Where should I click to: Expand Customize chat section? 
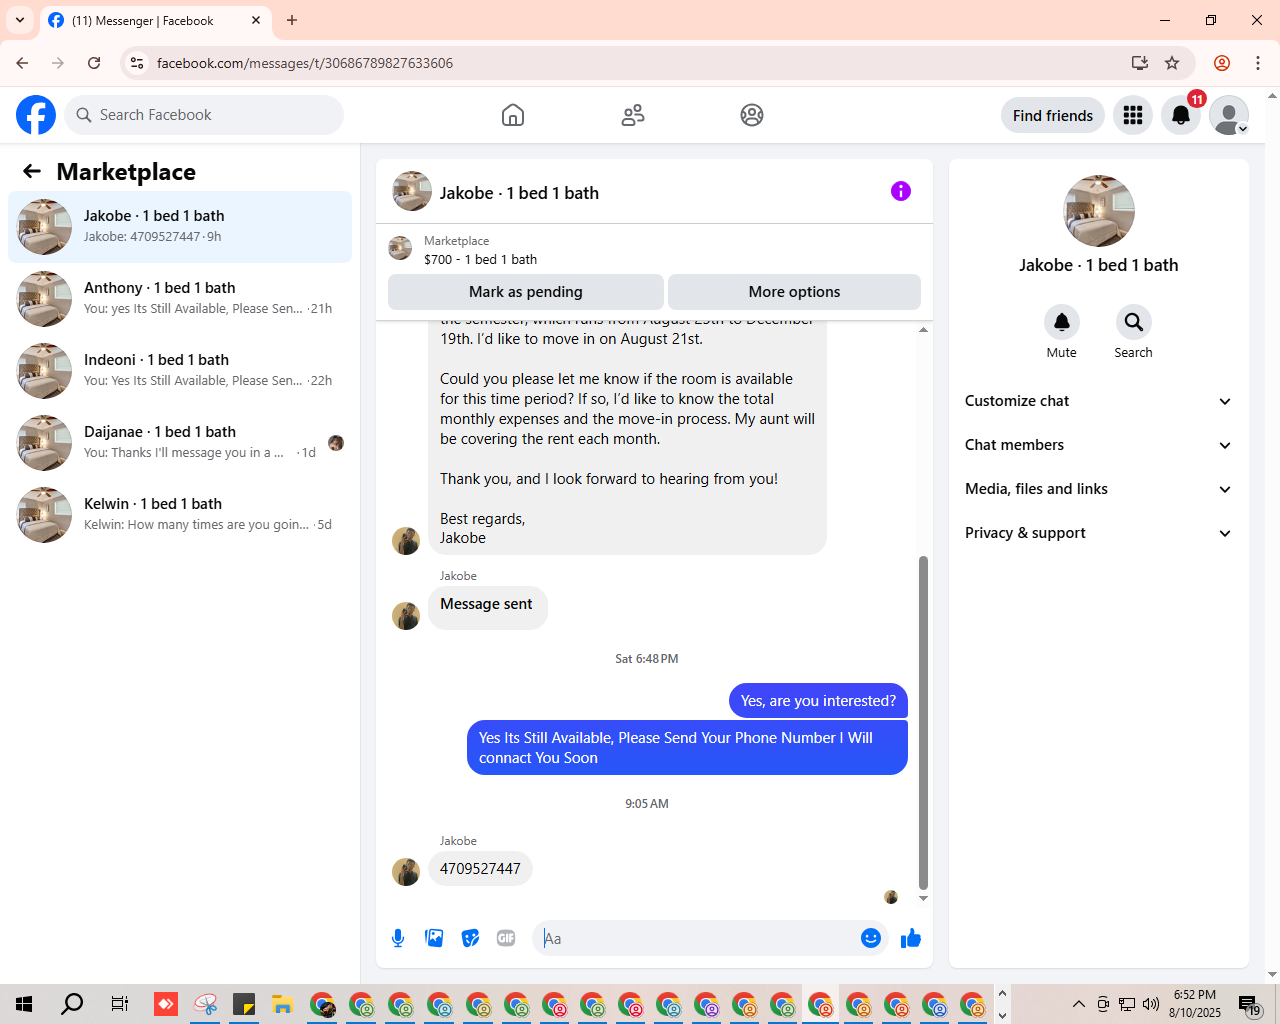[1098, 401]
